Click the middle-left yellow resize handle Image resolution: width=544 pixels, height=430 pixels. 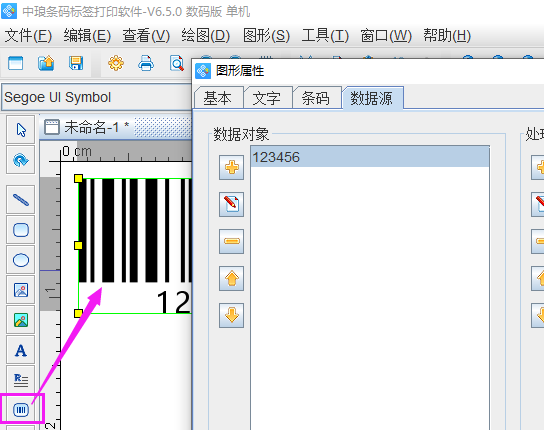tap(78, 246)
